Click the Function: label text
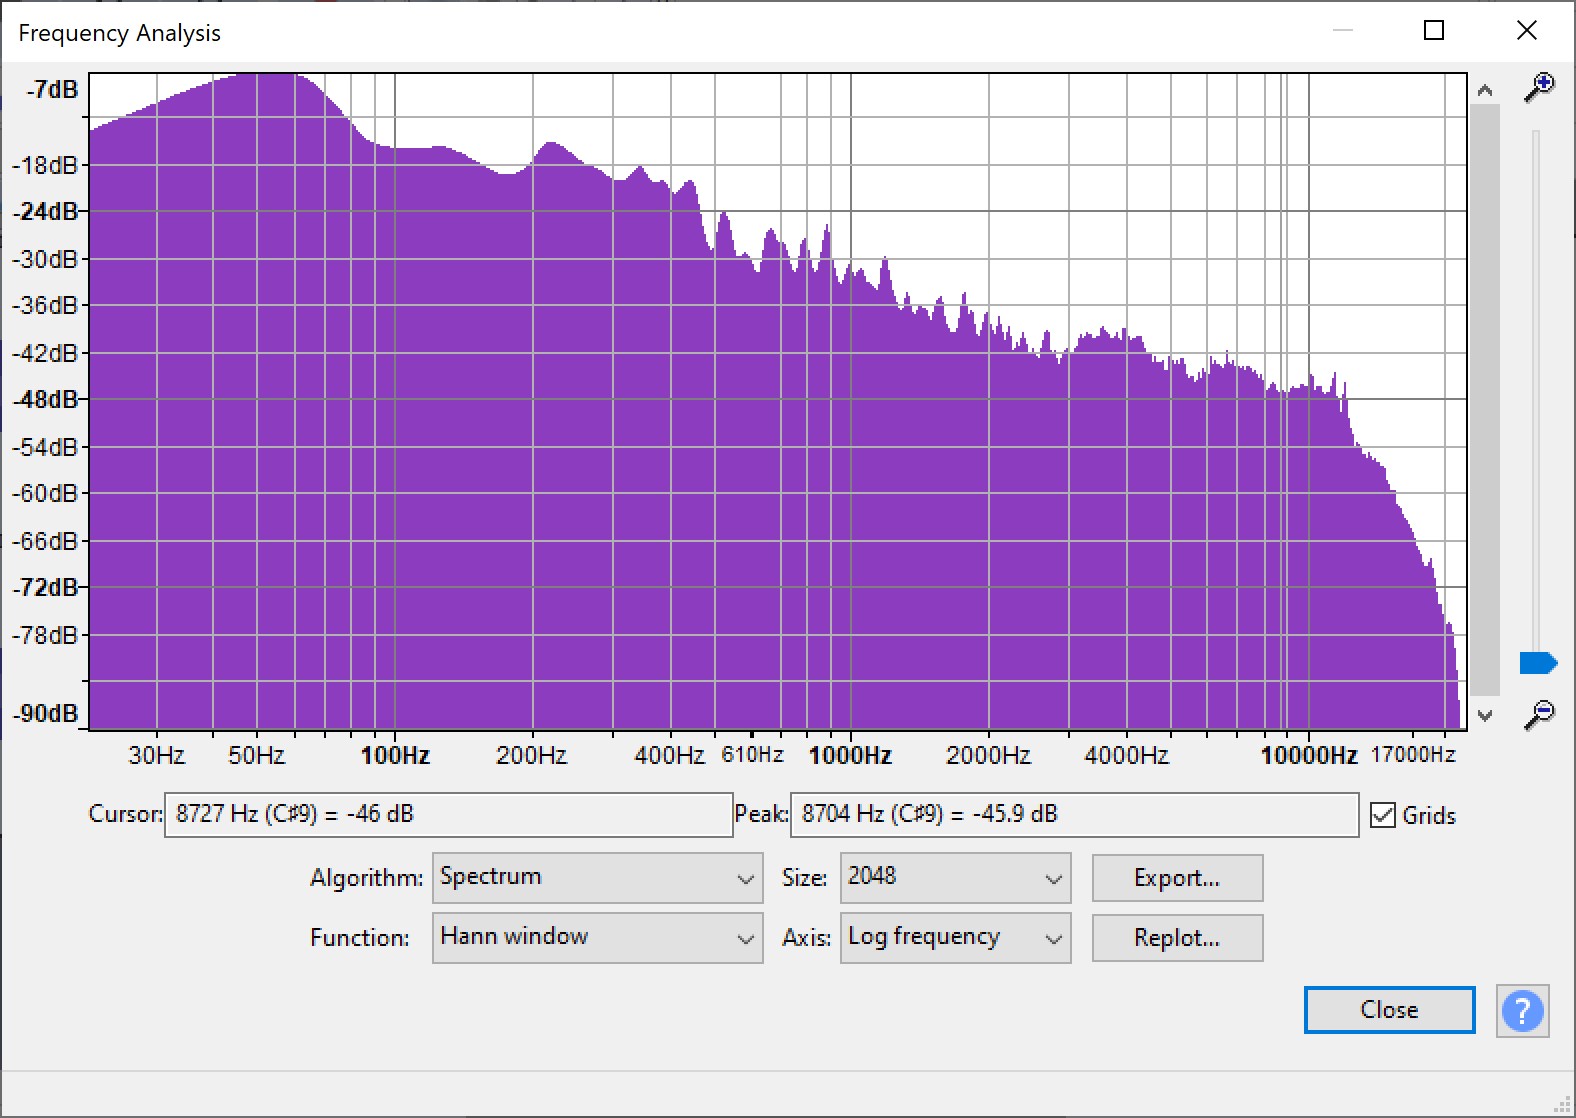This screenshot has width=1576, height=1118. click(360, 938)
